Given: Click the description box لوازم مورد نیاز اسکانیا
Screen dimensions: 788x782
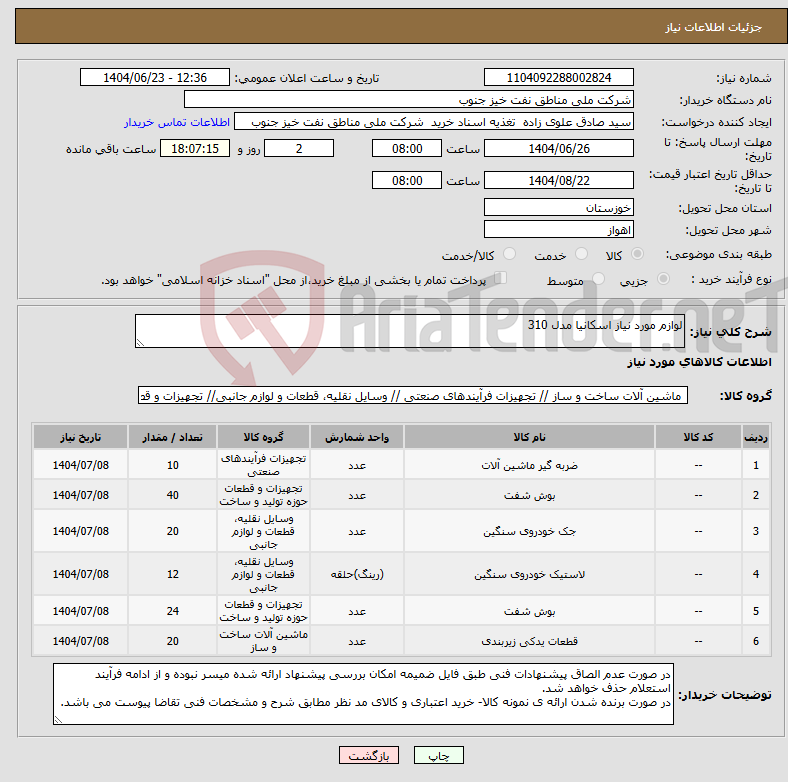Looking at the screenshot, I should tap(410, 331).
